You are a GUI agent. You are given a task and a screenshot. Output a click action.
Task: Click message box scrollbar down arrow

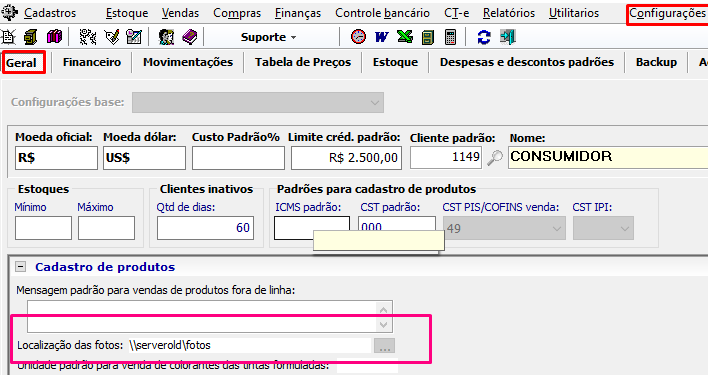click(383, 324)
